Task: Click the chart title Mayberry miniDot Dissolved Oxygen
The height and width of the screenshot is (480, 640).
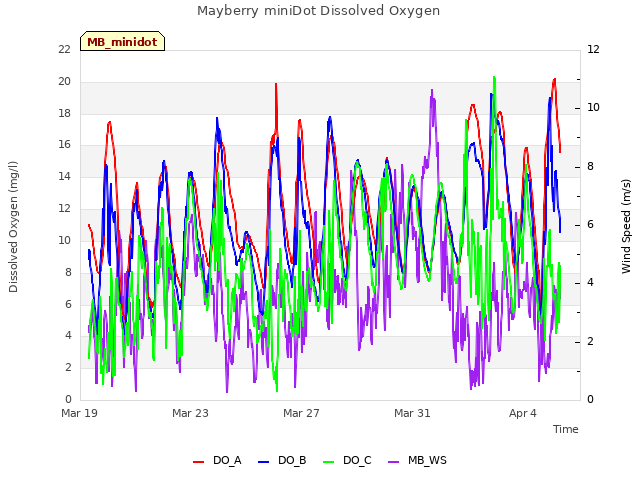Action: click(x=318, y=11)
